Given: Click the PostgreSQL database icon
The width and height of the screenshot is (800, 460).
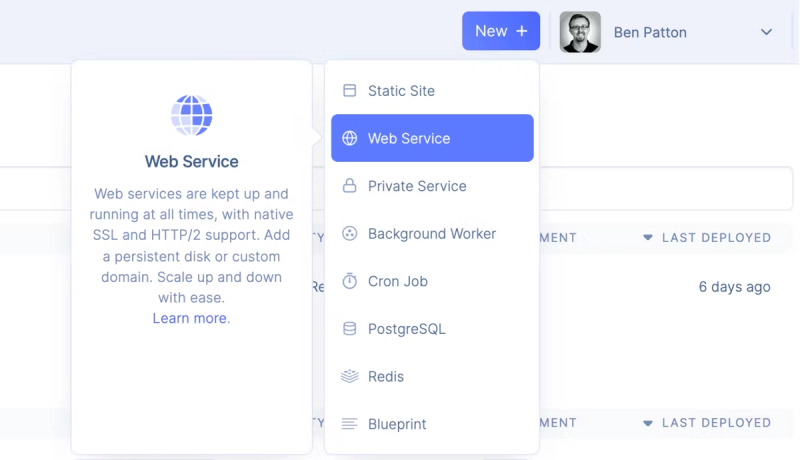Looking at the screenshot, I should point(349,329).
